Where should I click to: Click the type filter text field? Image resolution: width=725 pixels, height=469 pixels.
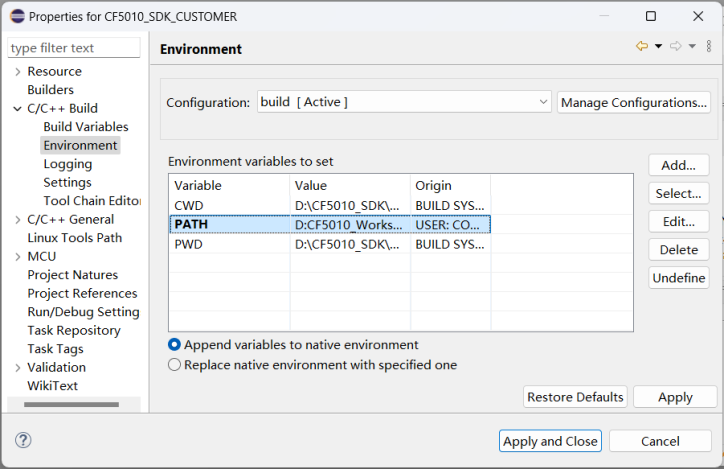tap(74, 48)
